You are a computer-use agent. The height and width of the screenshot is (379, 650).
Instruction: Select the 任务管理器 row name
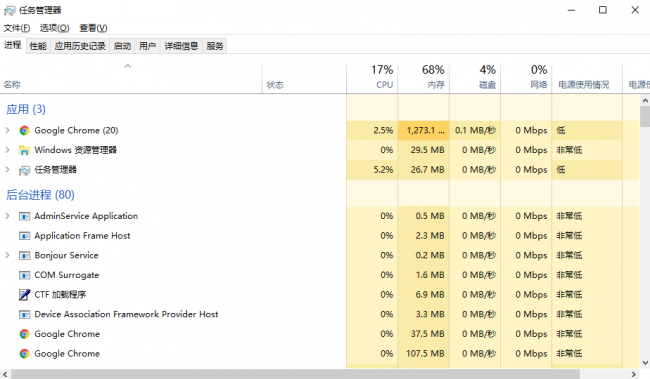click(x=56, y=170)
